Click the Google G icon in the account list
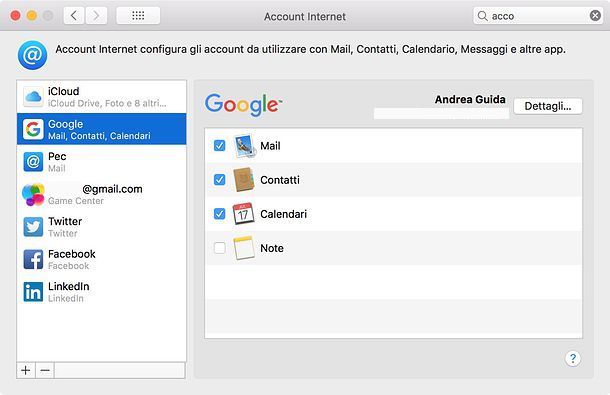This screenshot has height=395, width=610. click(x=33, y=129)
